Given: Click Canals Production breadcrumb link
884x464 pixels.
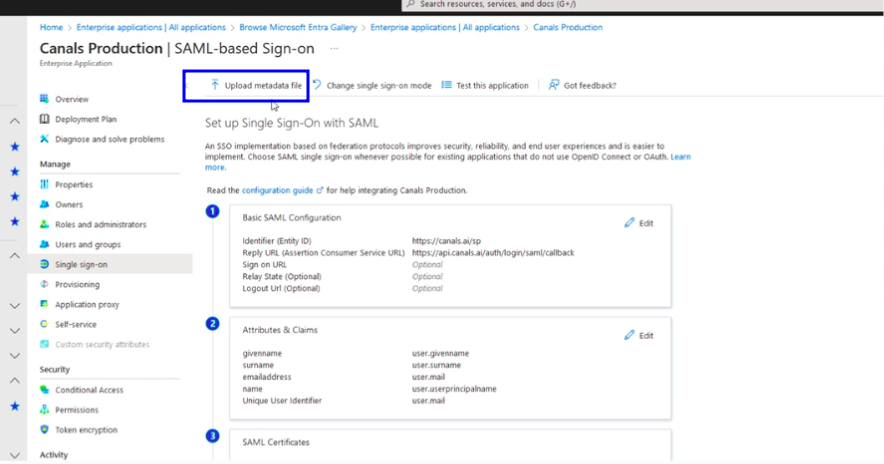Looking at the screenshot, I should coord(568,27).
